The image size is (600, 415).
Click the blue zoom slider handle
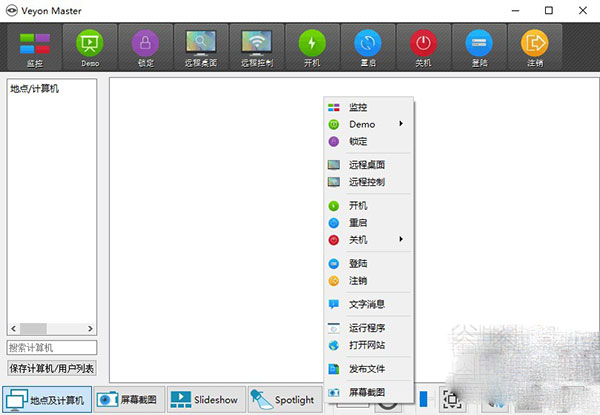[x=423, y=399]
